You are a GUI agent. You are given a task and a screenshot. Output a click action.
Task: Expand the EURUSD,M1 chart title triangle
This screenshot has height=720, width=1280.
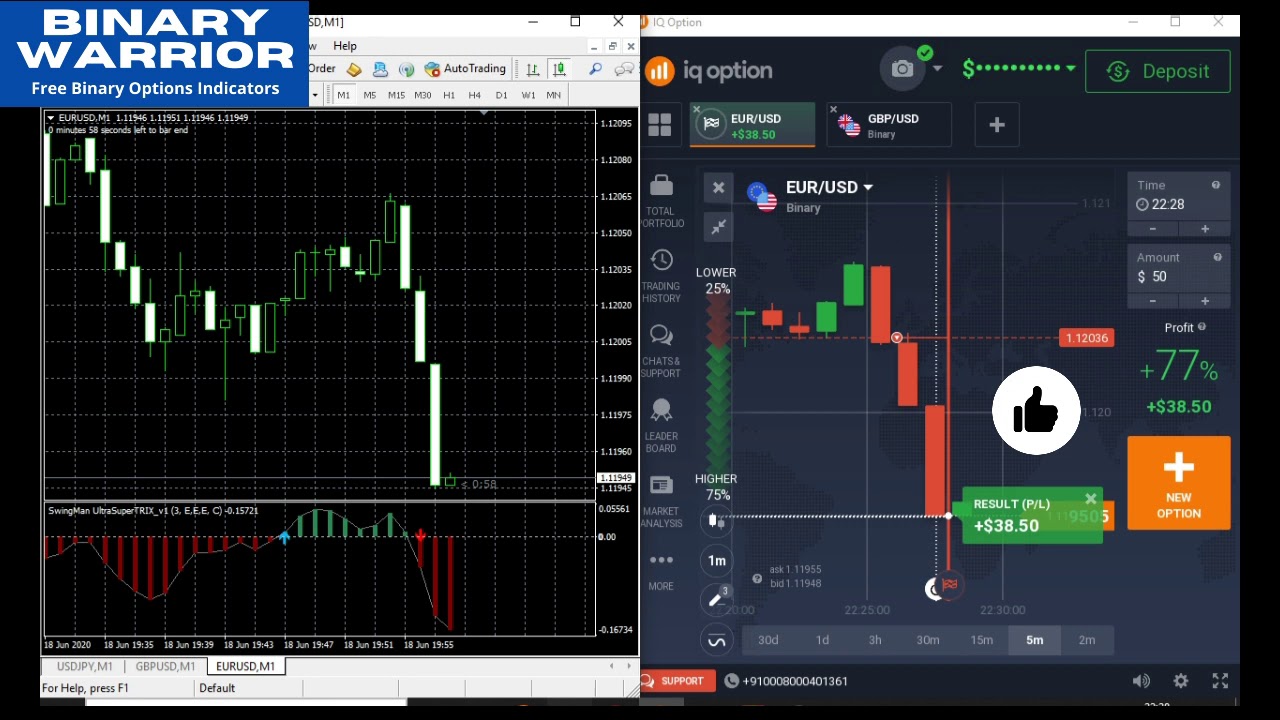[51, 118]
